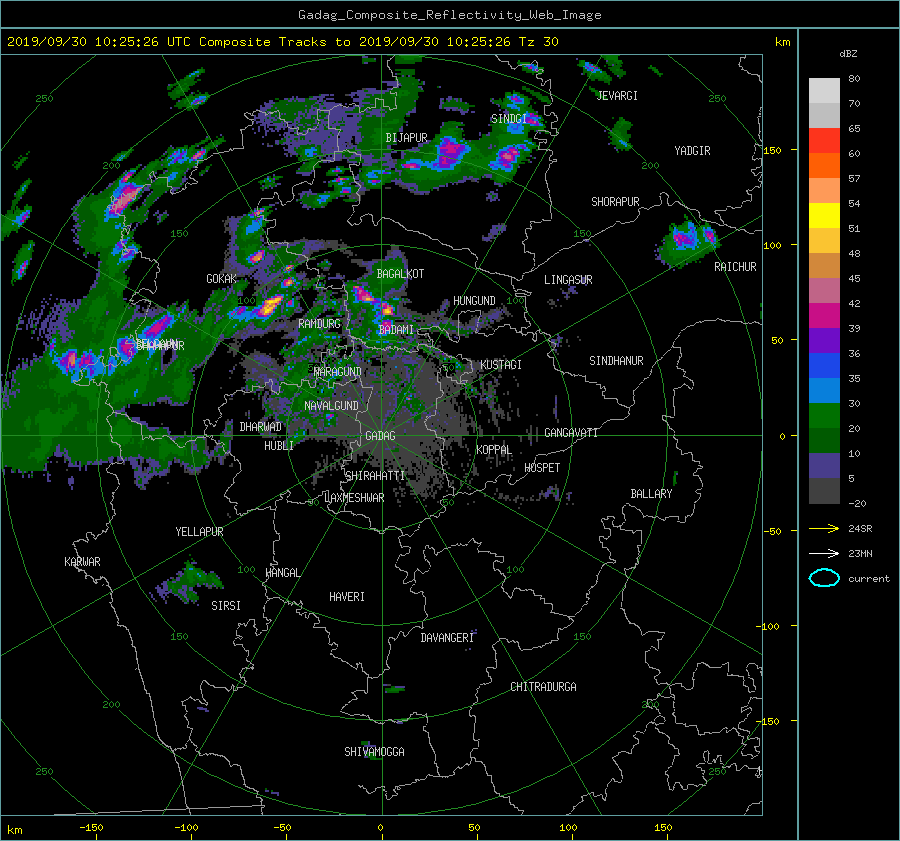Click the SHIVAMOGGA city label
This screenshot has height=841, width=900.
[374, 751]
